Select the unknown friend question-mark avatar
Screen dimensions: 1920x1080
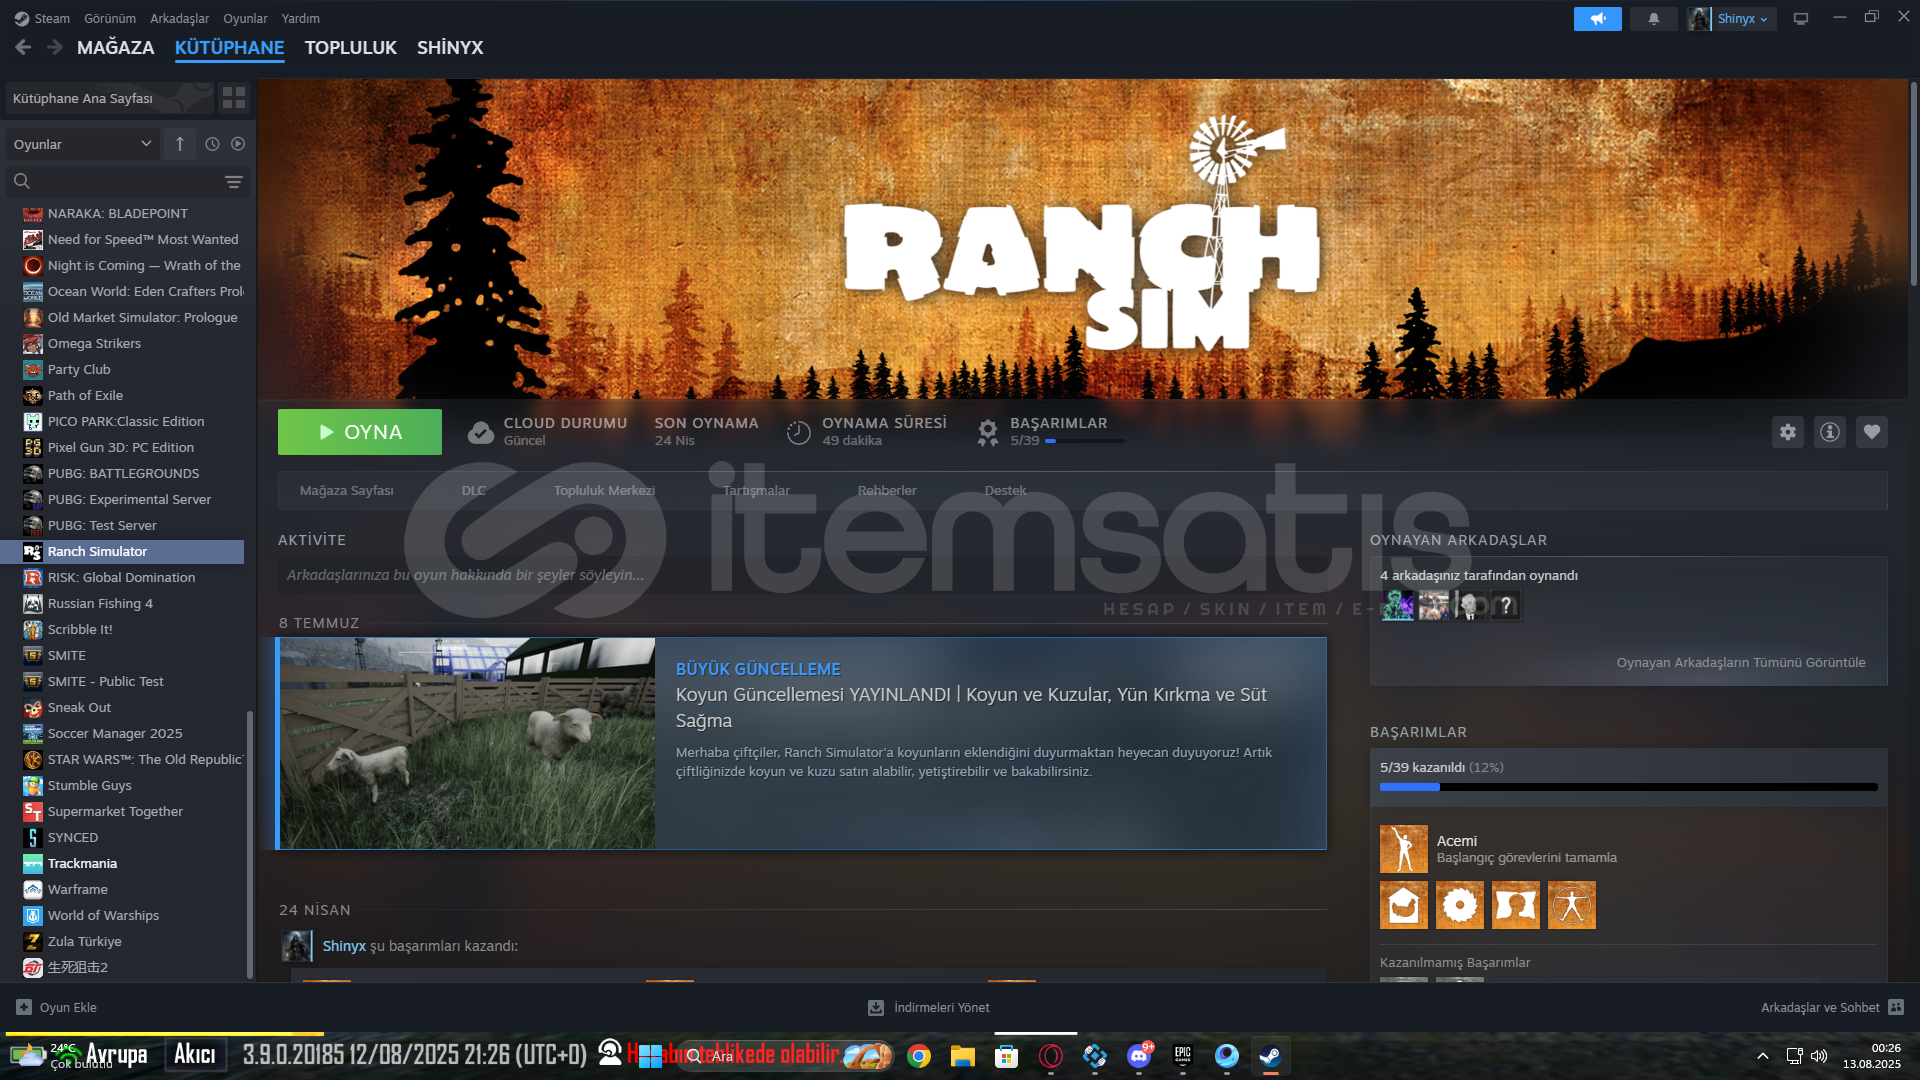click(x=1506, y=605)
